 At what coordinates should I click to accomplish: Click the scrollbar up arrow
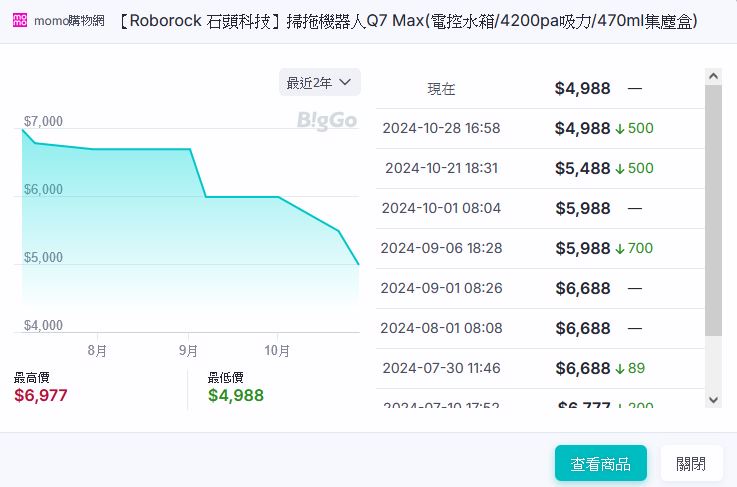[713, 76]
